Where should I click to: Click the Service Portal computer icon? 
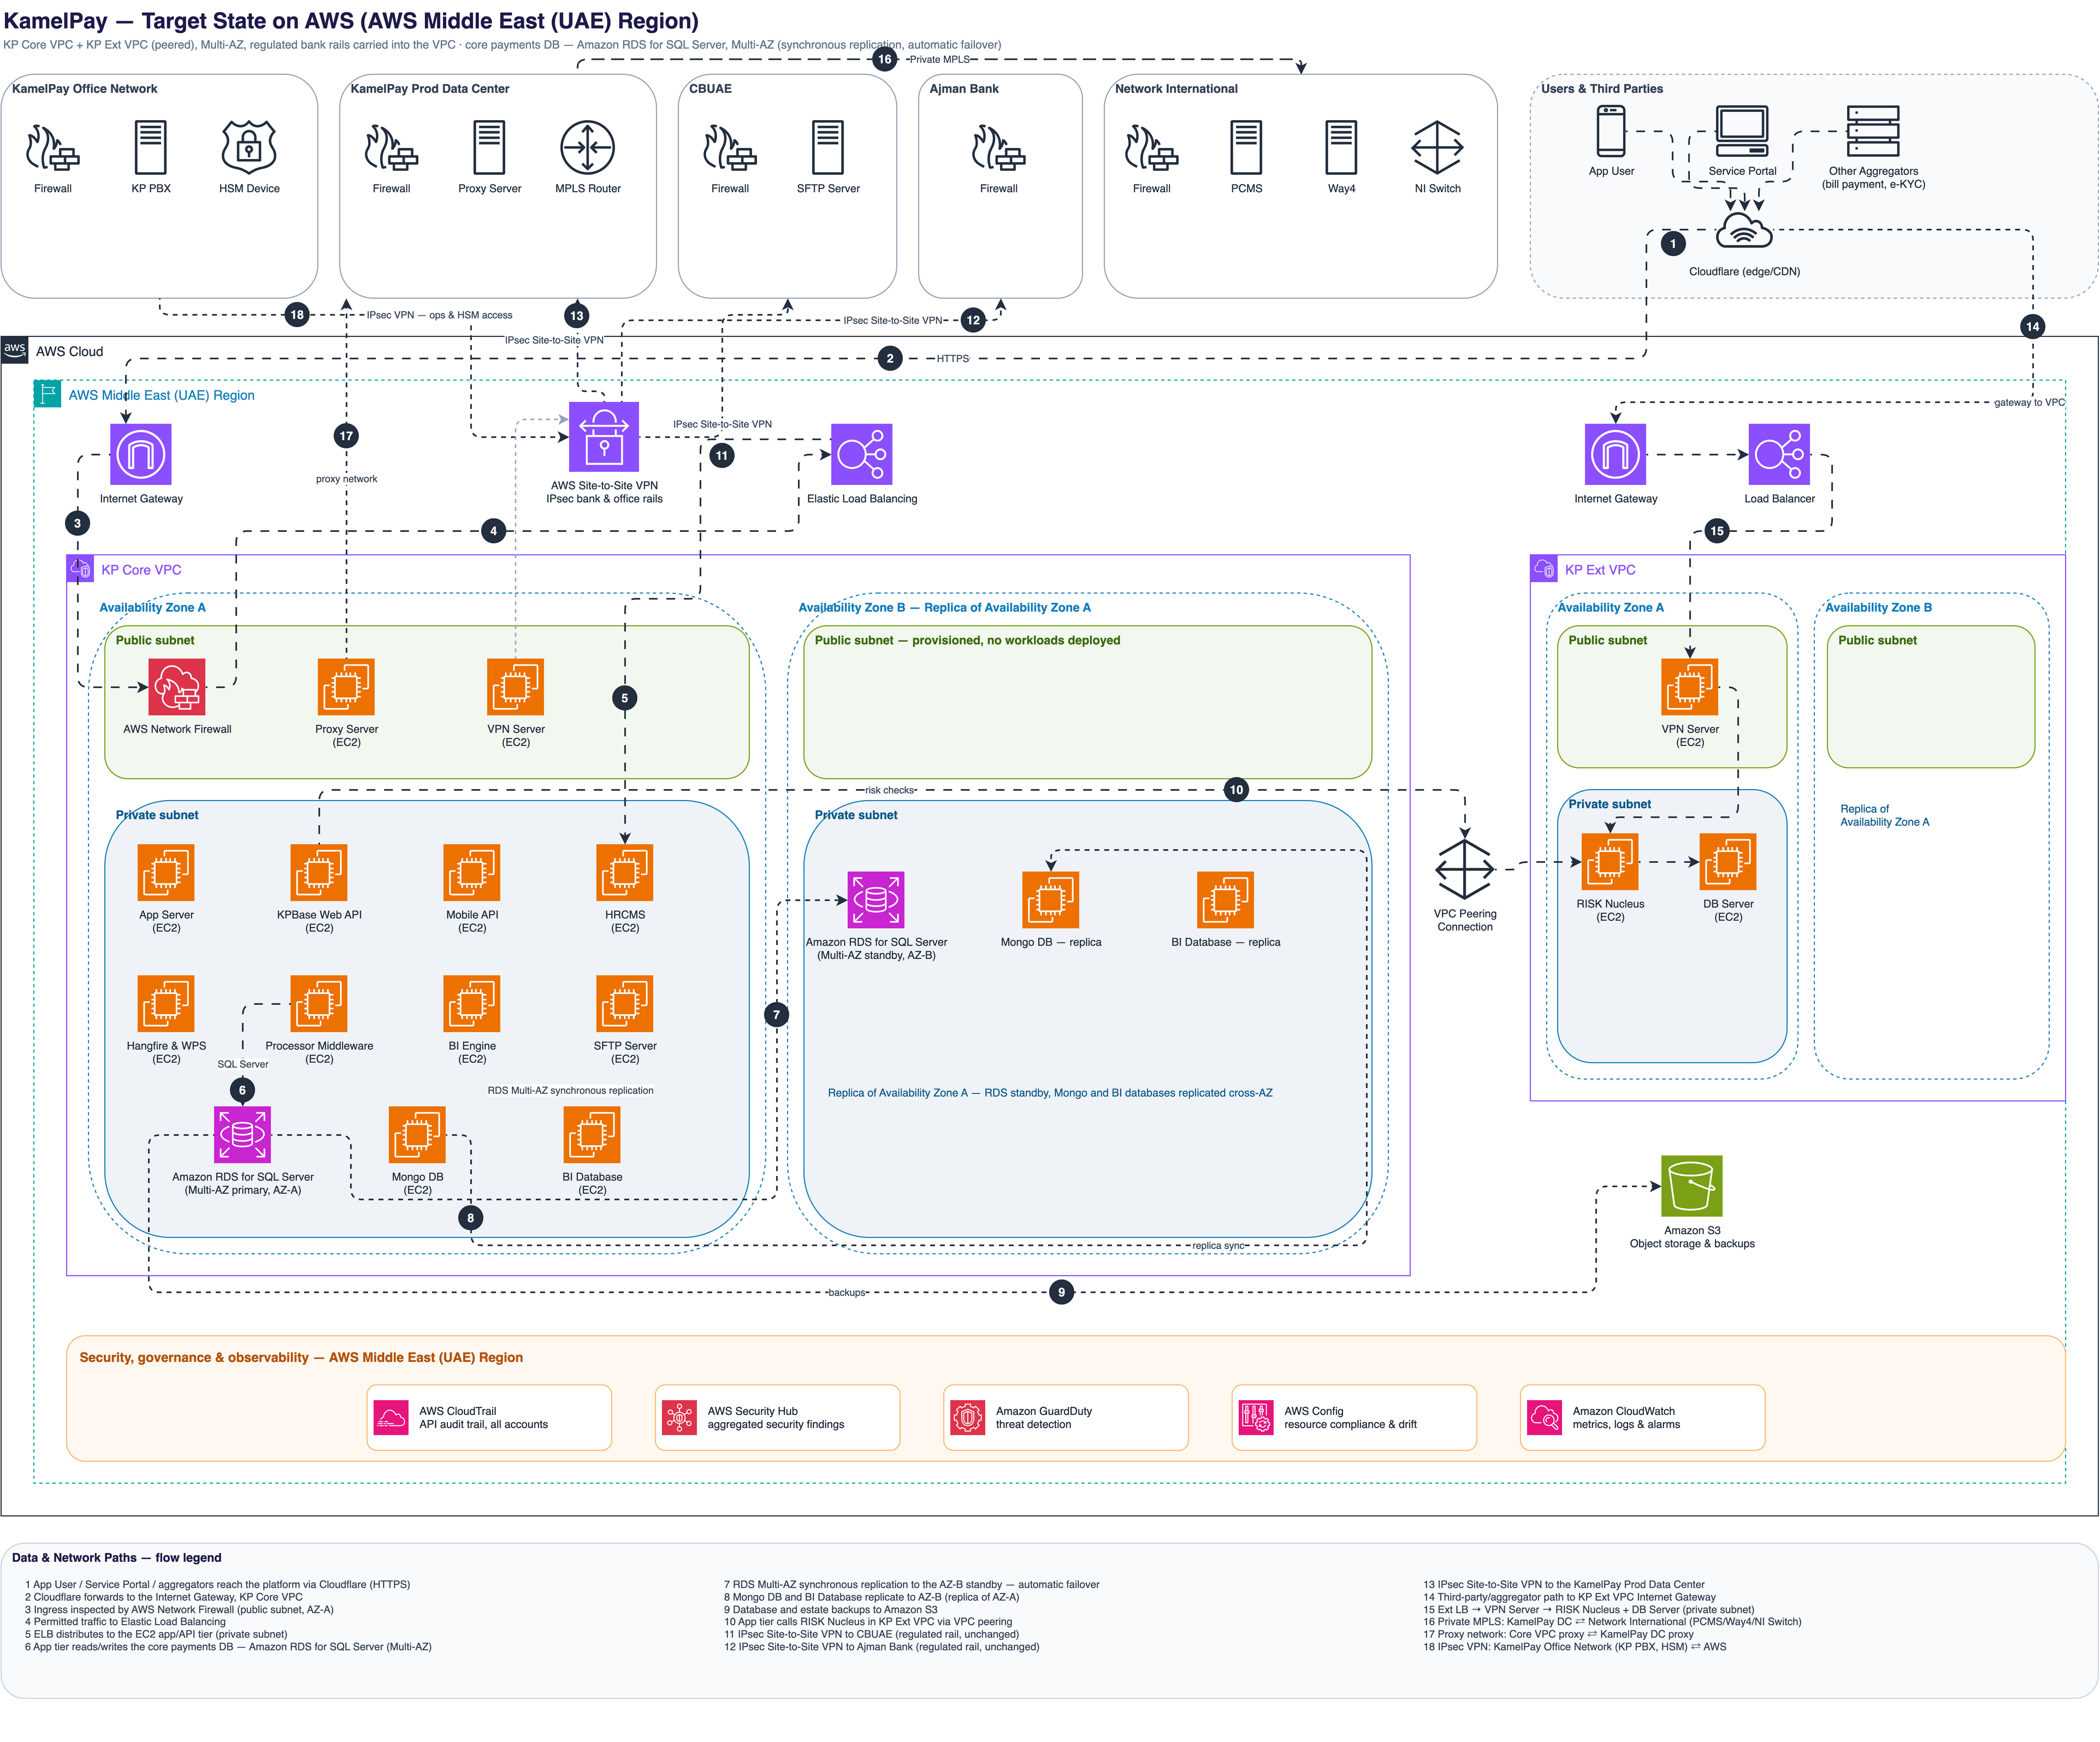(x=1742, y=131)
